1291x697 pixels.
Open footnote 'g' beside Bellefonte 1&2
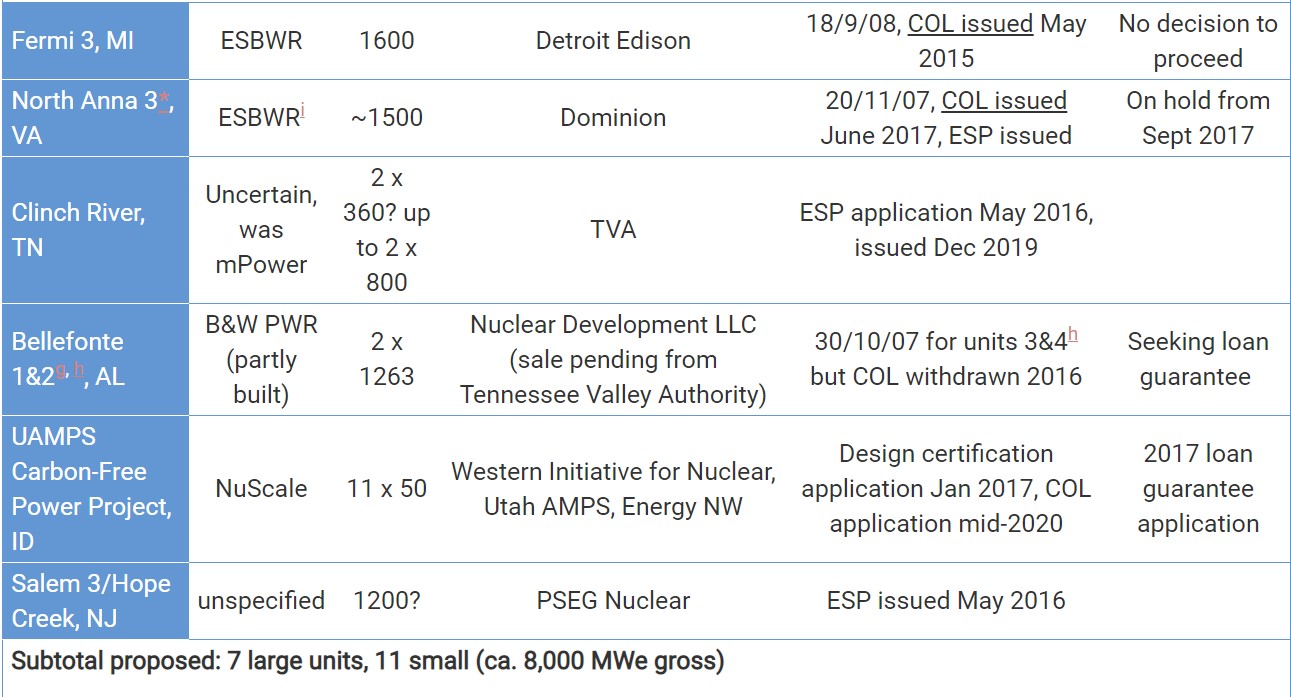click(62, 369)
